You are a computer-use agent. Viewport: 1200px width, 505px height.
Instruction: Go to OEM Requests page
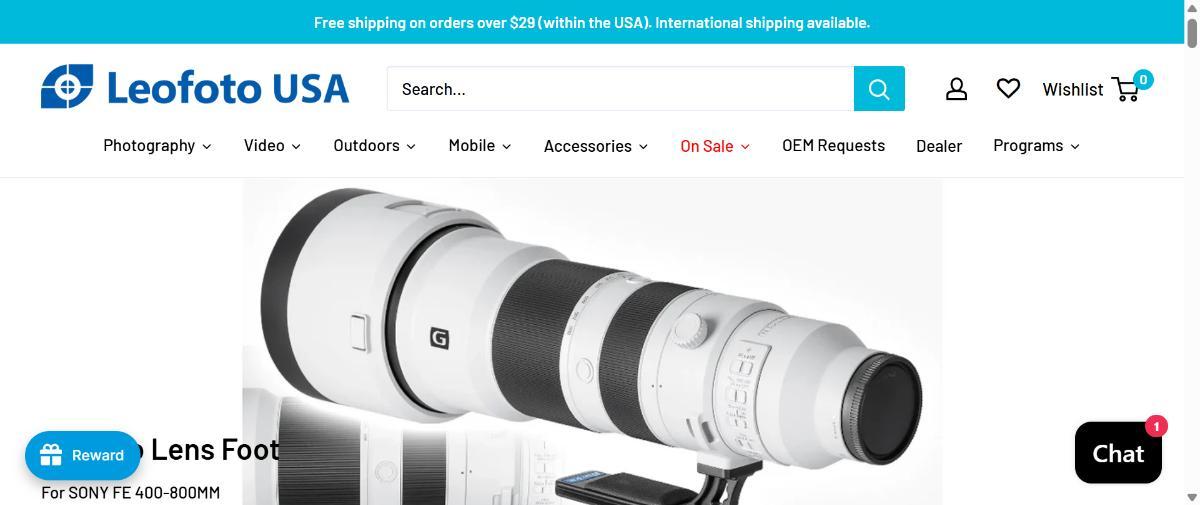pos(833,146)
